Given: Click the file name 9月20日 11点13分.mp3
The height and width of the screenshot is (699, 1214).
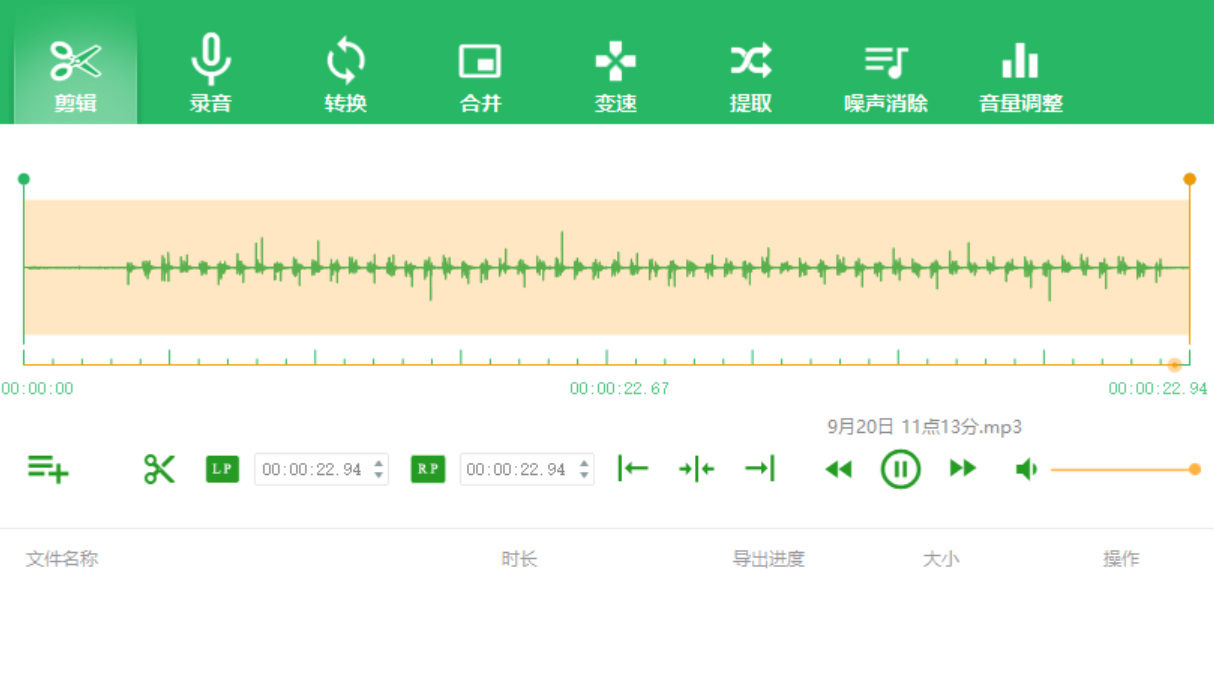Looking at the screenshot, I should (x=925, y=427).
